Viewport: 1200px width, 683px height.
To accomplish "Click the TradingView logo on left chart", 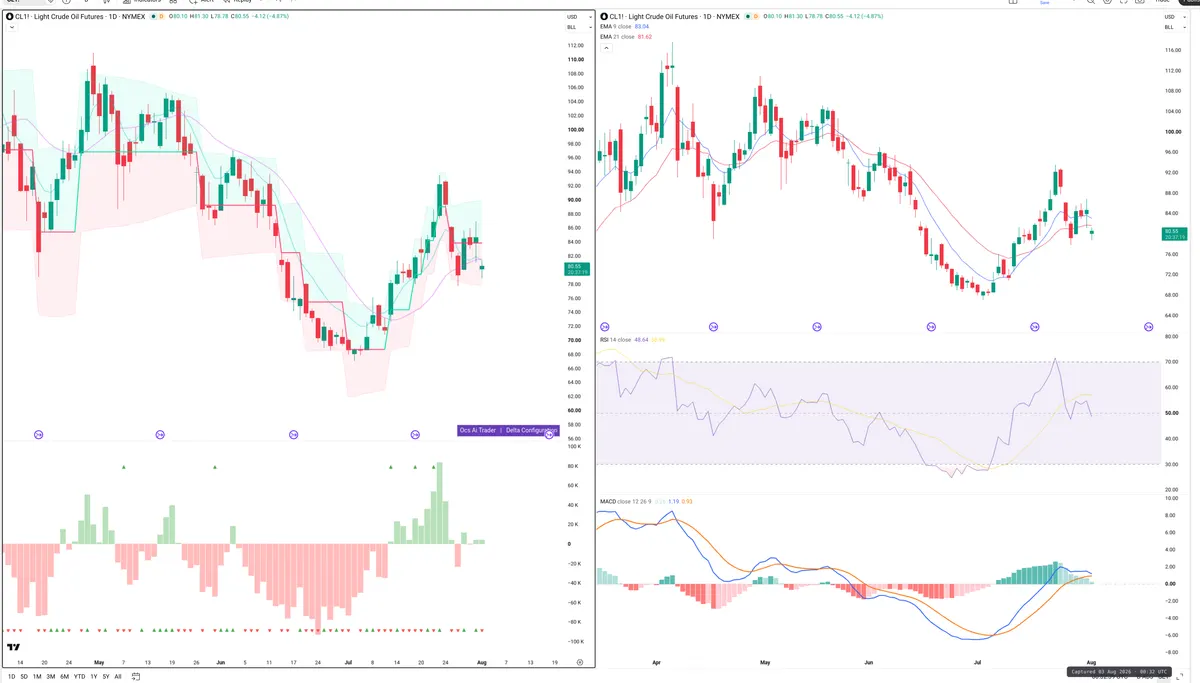I will 14,647.
